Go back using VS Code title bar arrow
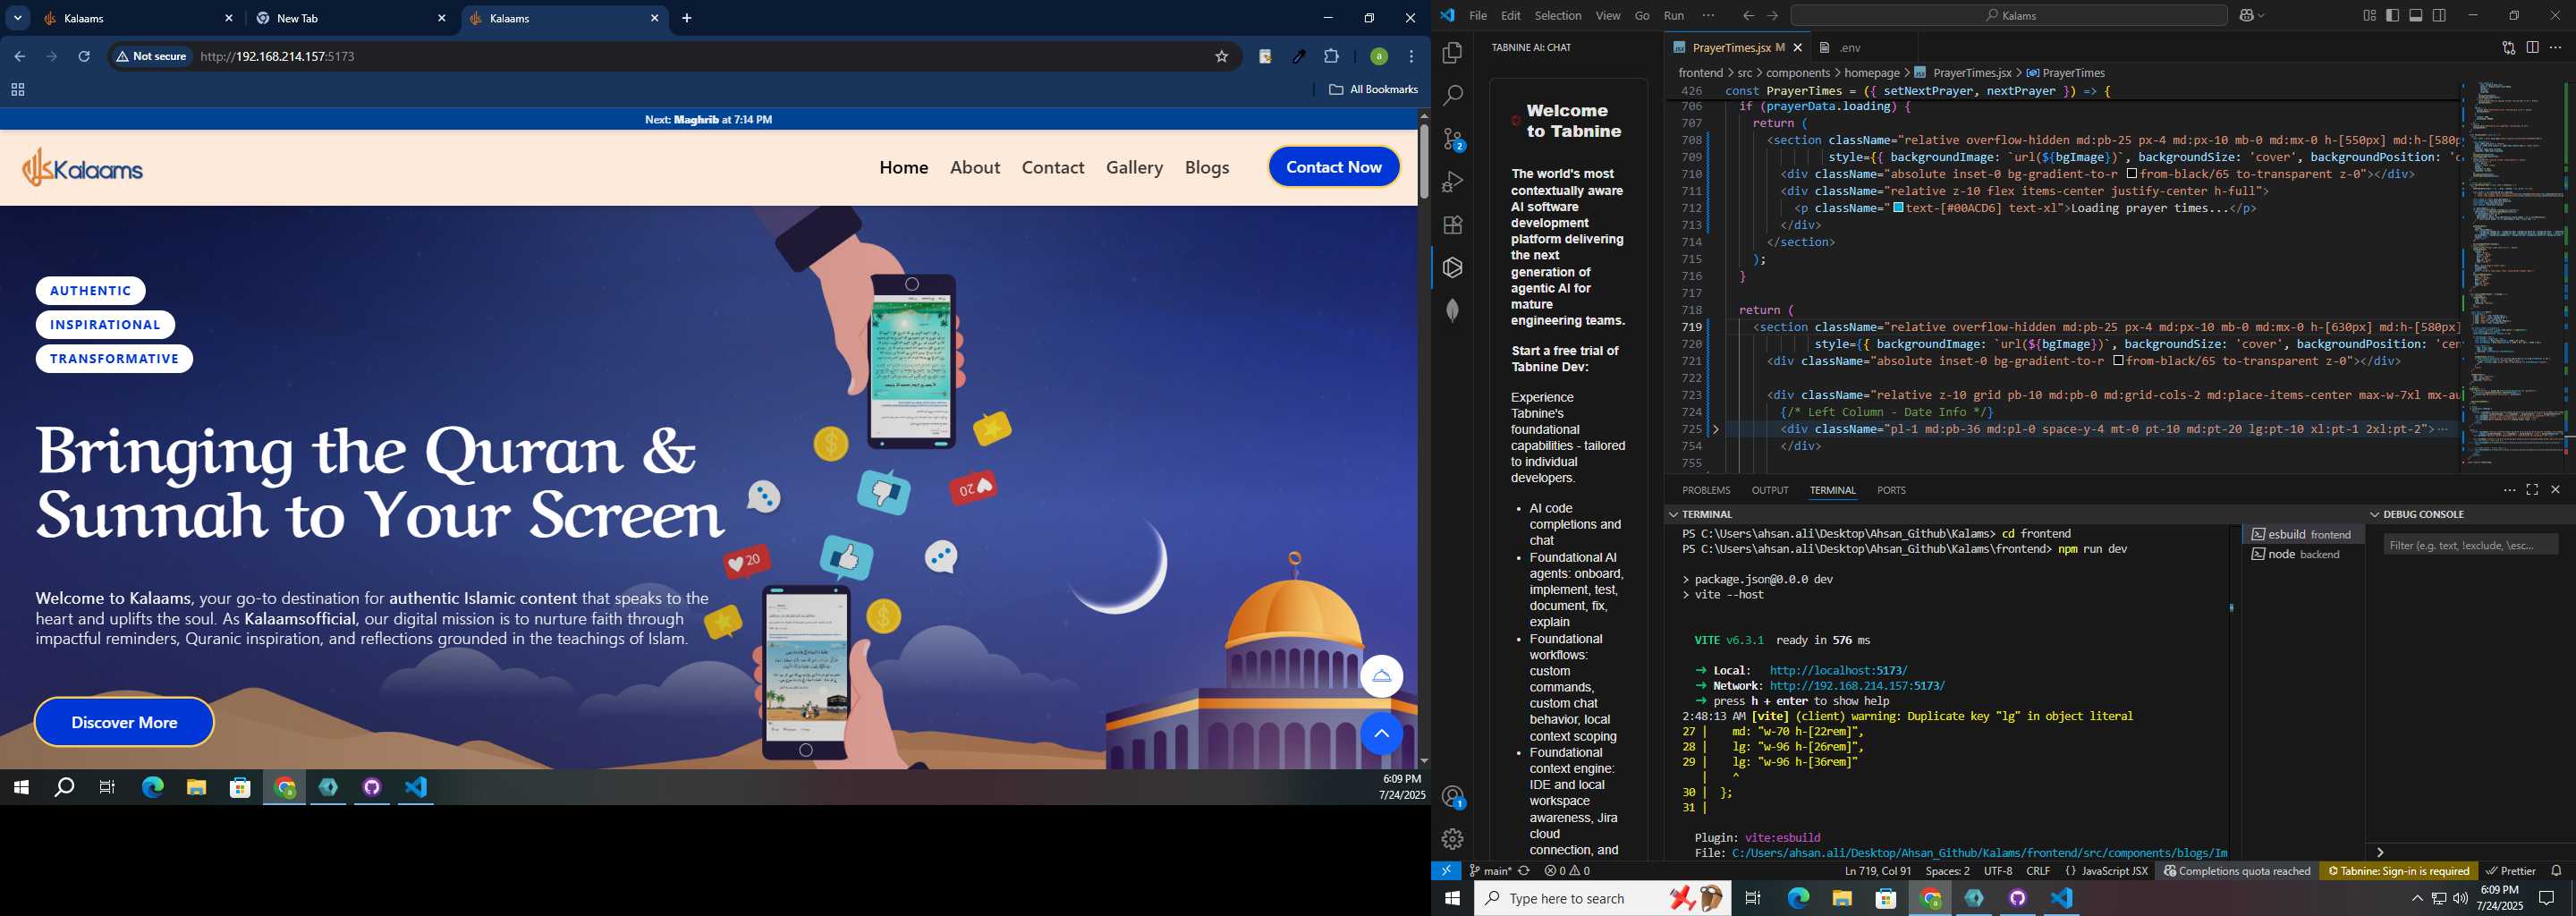This screenshot has height=916, width=2576. tap(1748, 16)
